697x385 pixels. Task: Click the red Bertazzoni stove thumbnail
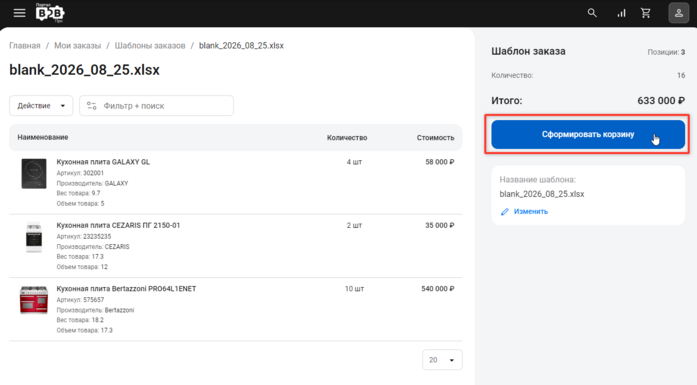[34, 300]
